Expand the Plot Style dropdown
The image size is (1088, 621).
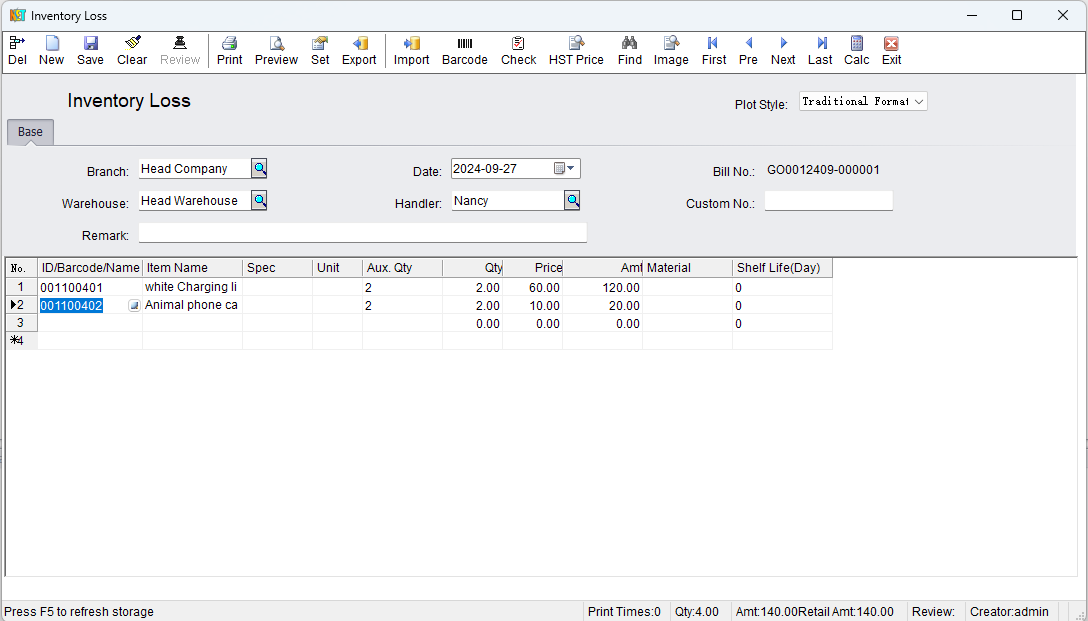tap(919, 101)
